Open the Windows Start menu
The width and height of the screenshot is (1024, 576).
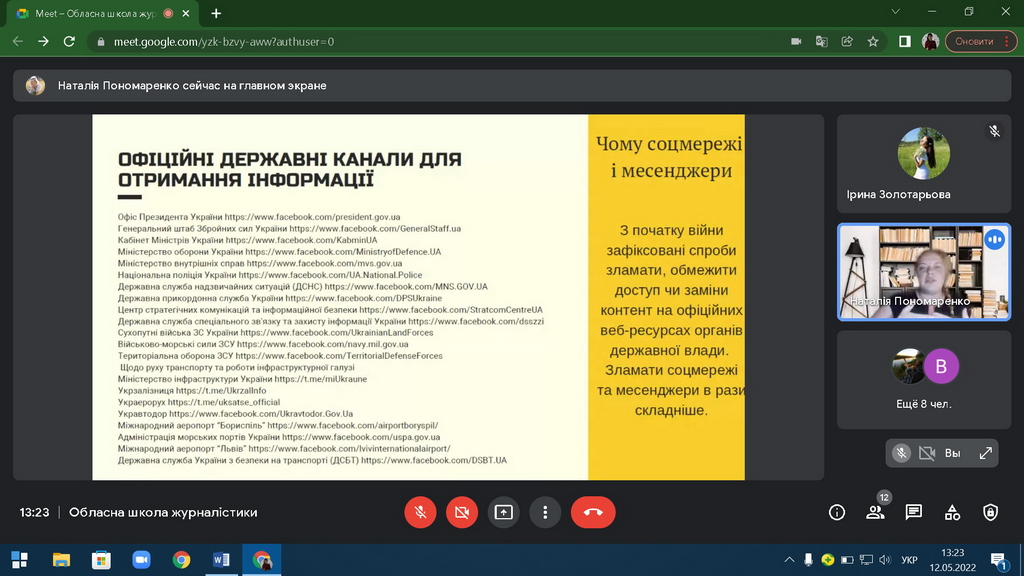click(20, 560)
